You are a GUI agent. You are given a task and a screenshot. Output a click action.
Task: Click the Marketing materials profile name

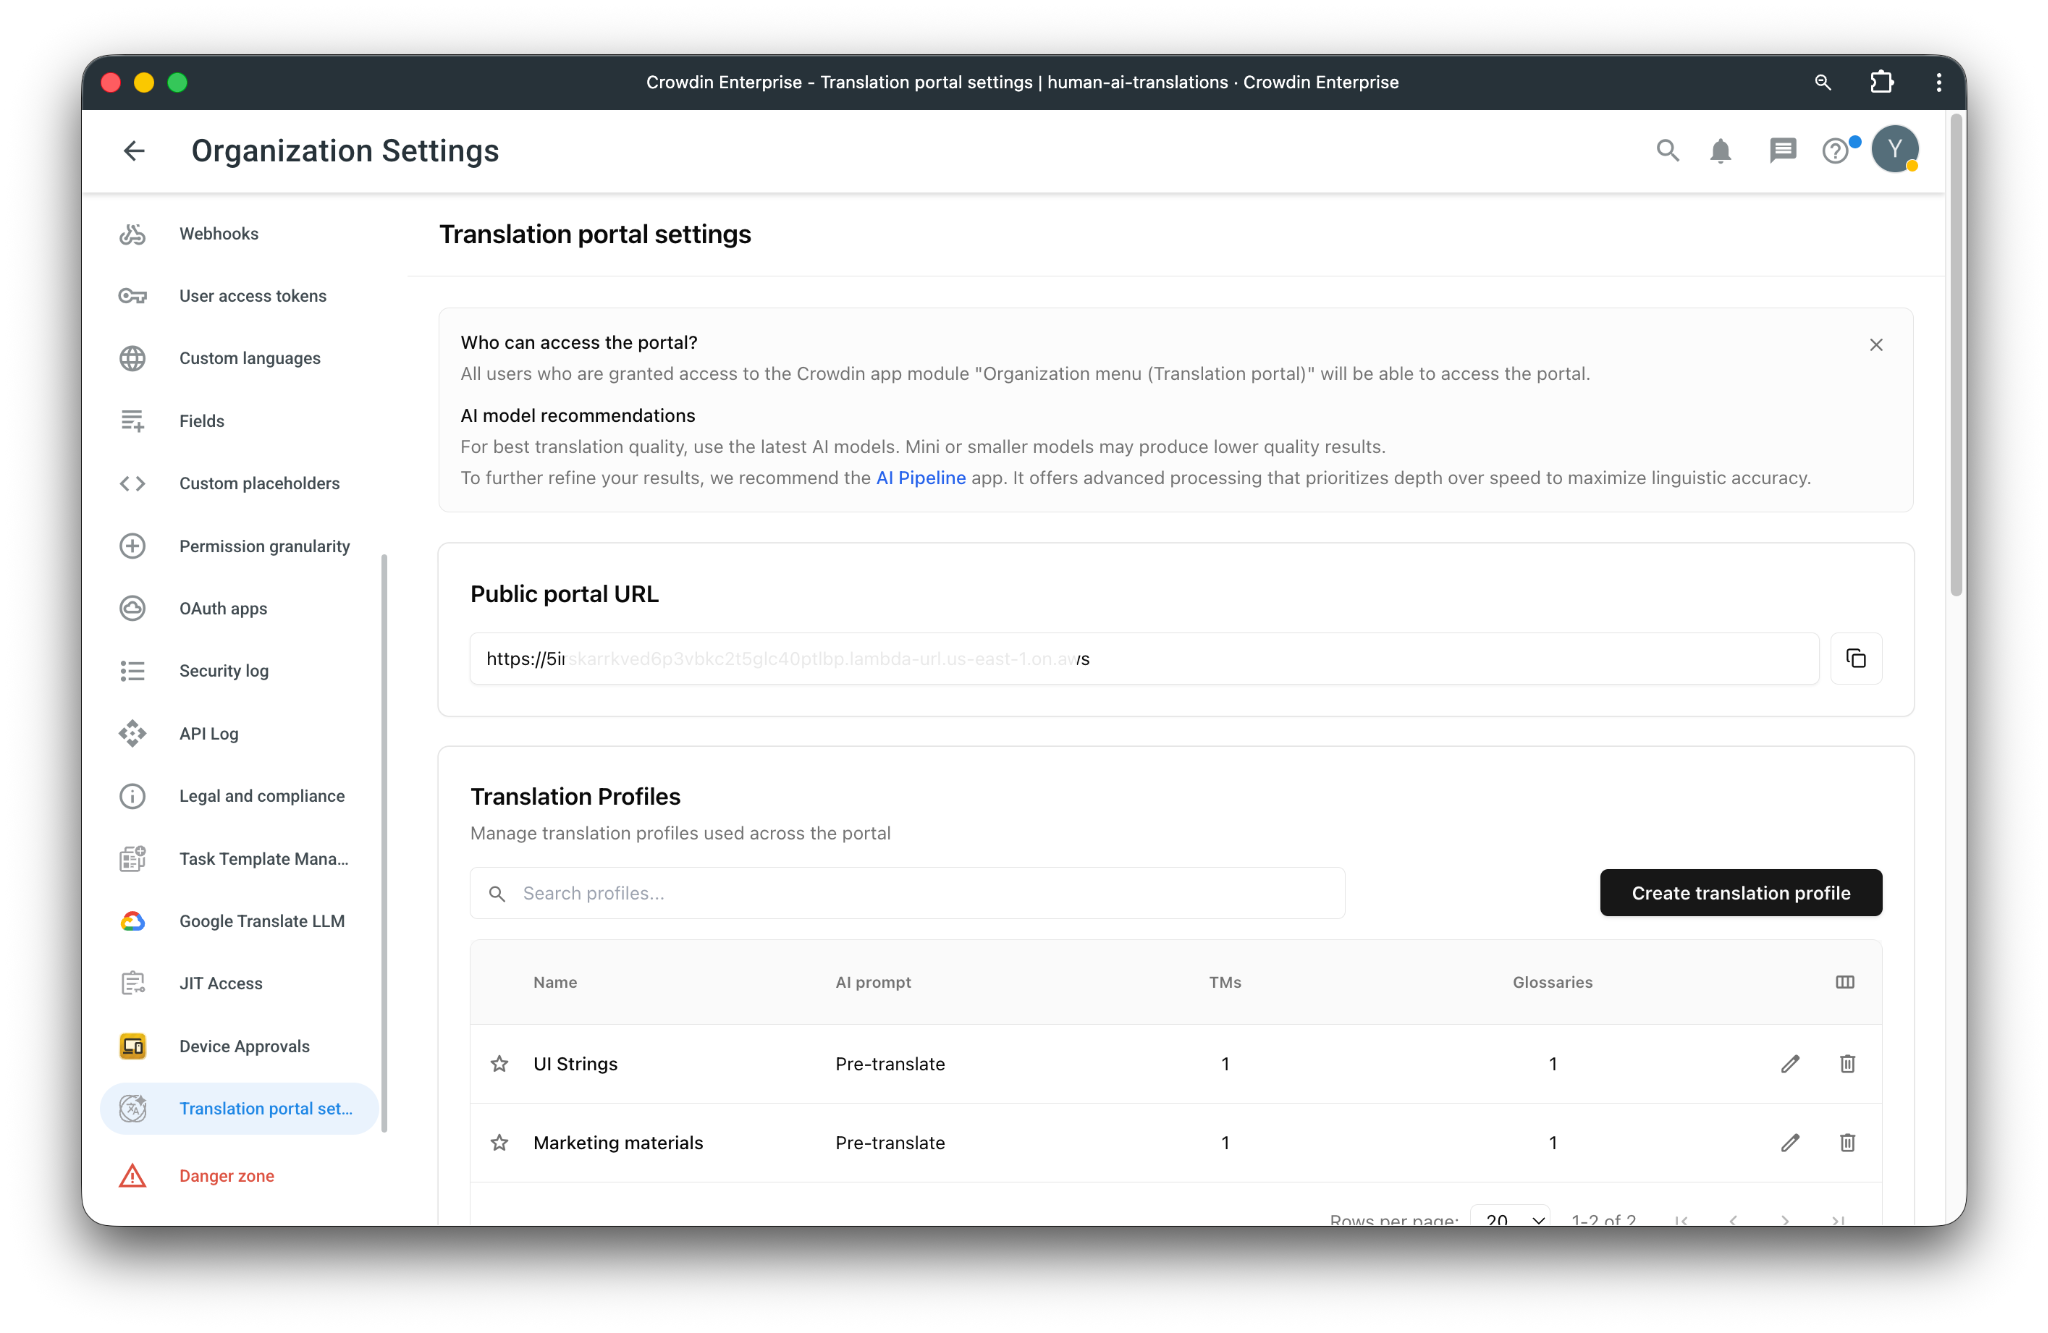coord(618,1143)
